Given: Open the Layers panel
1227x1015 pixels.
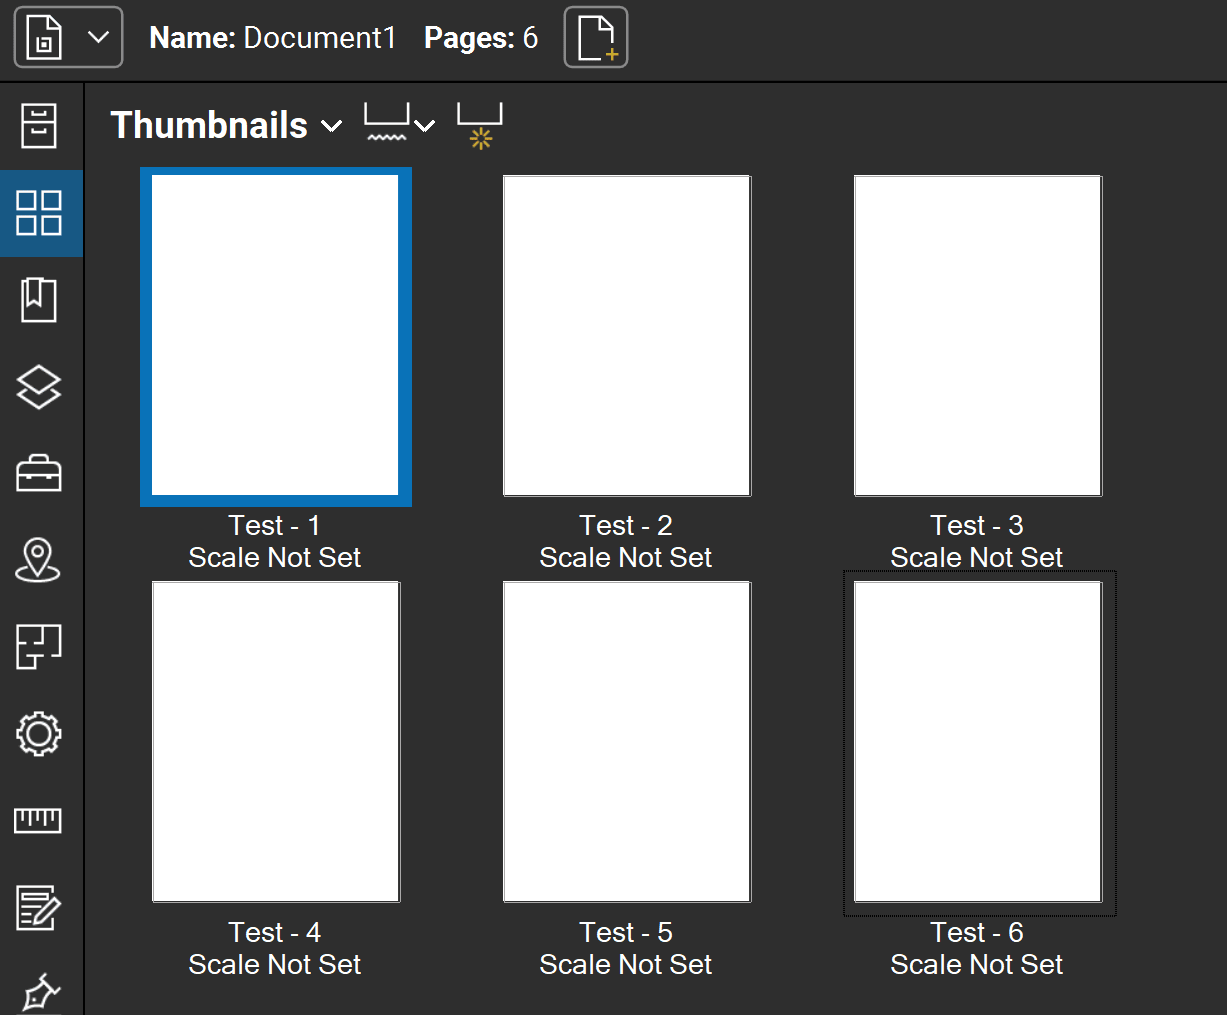Looking at the screenshot, I should click(x=39, y=387).
